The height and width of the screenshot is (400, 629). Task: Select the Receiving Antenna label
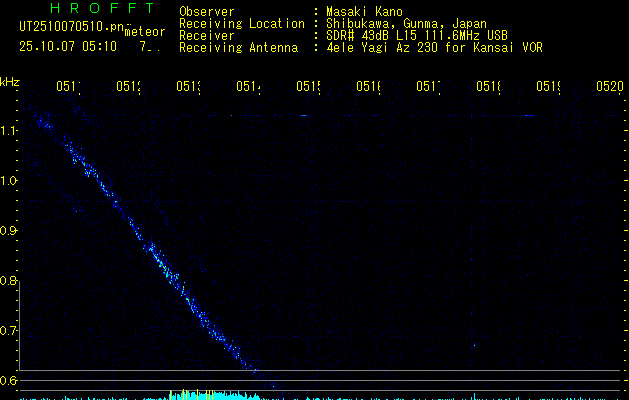tap(238, 48)
